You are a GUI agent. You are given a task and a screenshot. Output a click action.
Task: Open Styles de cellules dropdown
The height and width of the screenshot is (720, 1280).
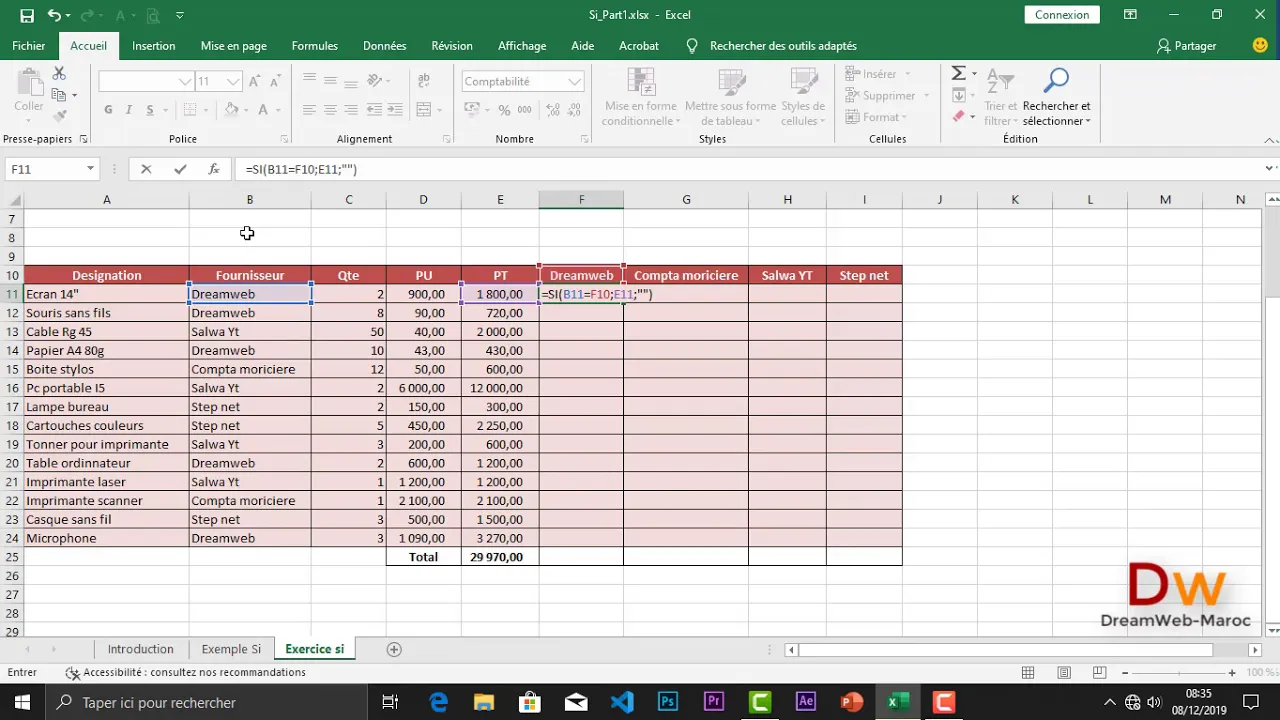click(803, 97)
